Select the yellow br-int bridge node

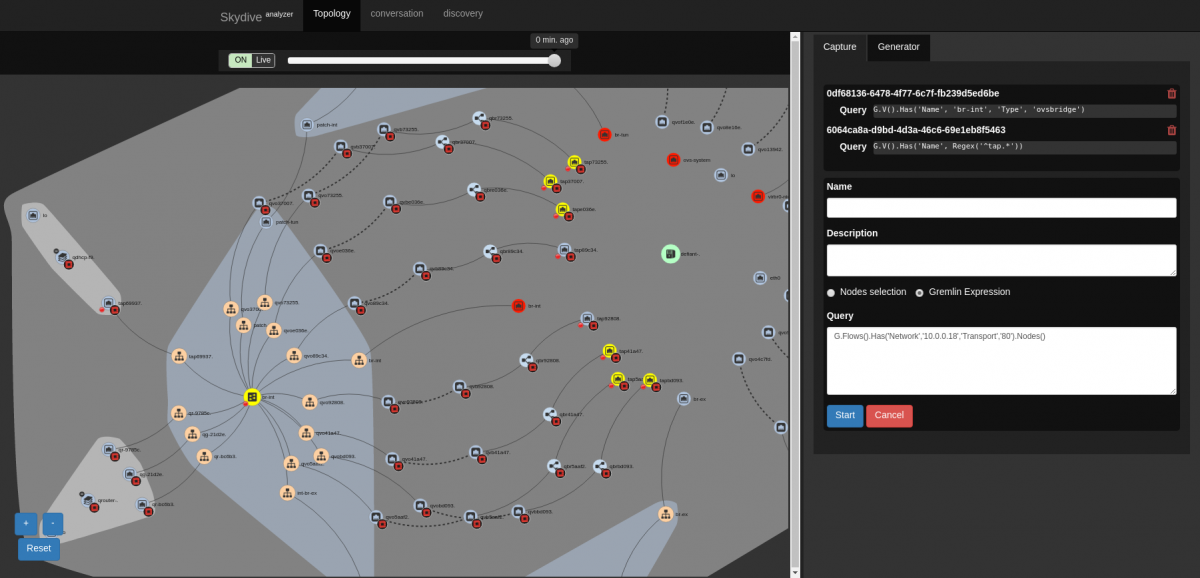click(253, 397)
